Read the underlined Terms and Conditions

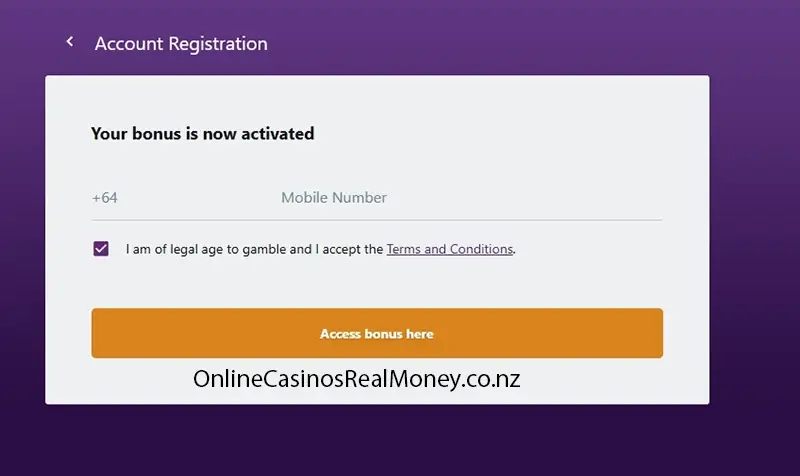point(449,249)
